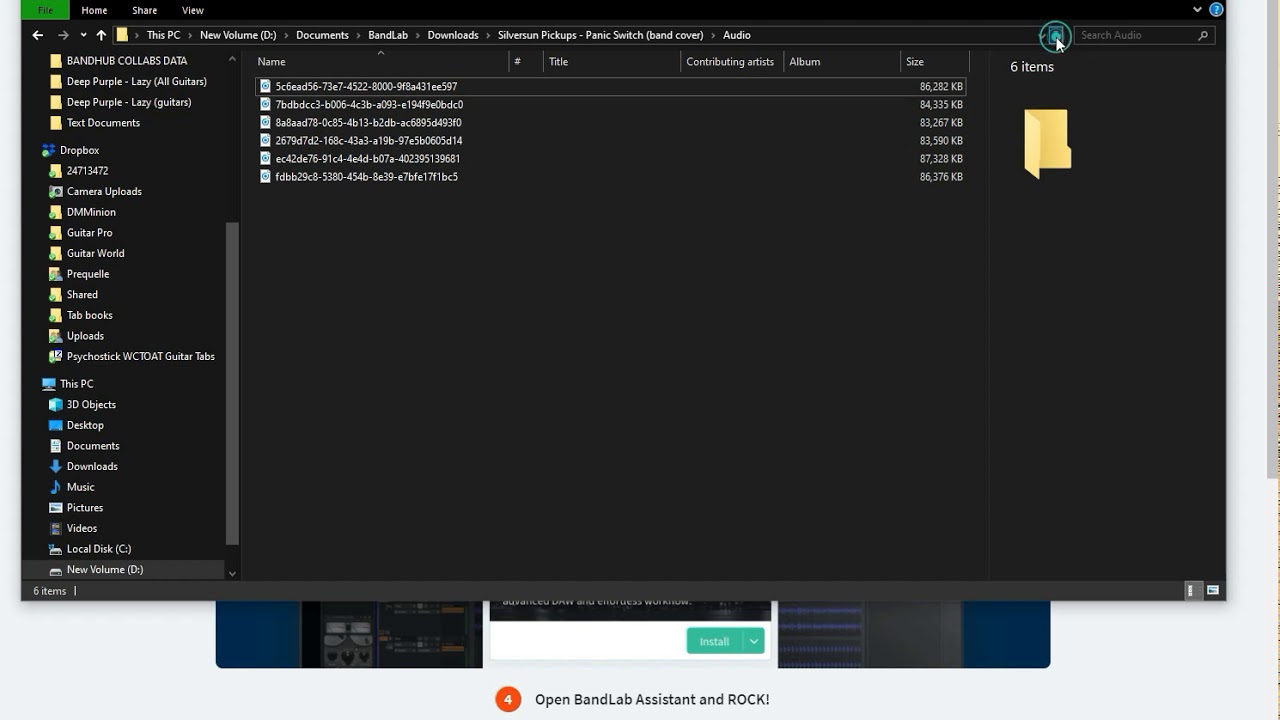Select New Volume (D:) in sidebar
This screenshot has height=720, width=1280.
point(104,569)
